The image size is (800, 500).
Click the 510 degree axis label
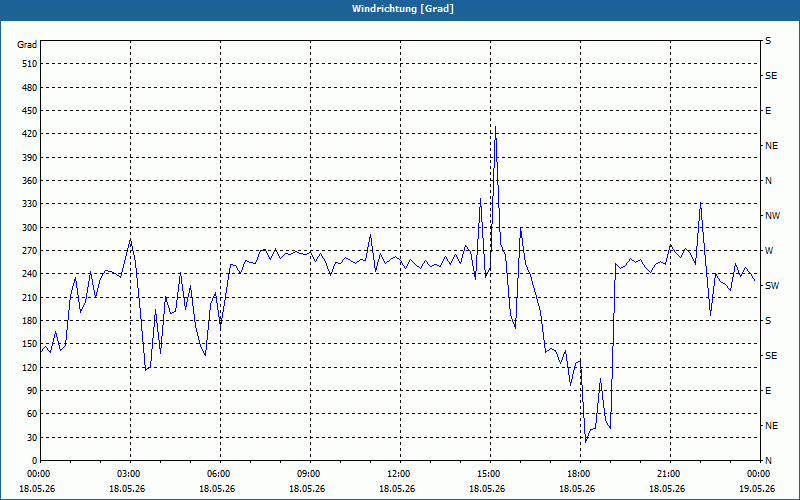[x=30, y=64]
